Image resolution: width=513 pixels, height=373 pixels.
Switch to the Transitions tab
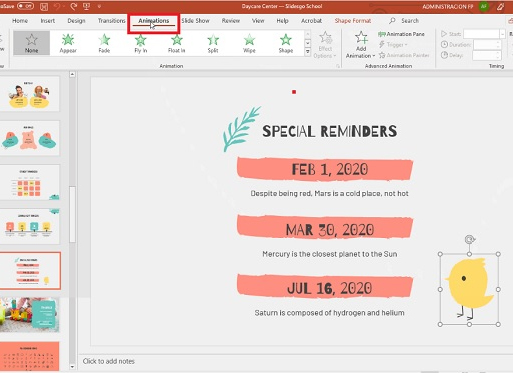[111, 21]
